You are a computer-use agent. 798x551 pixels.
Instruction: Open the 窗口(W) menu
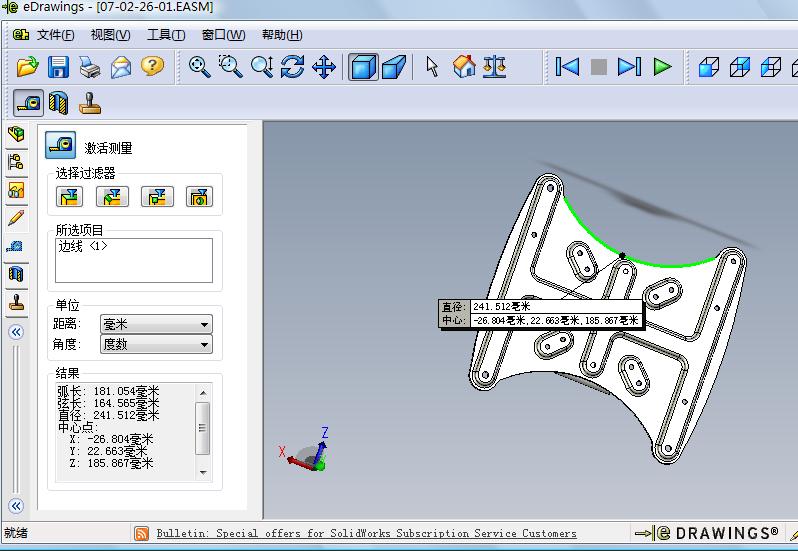point(223,35)
